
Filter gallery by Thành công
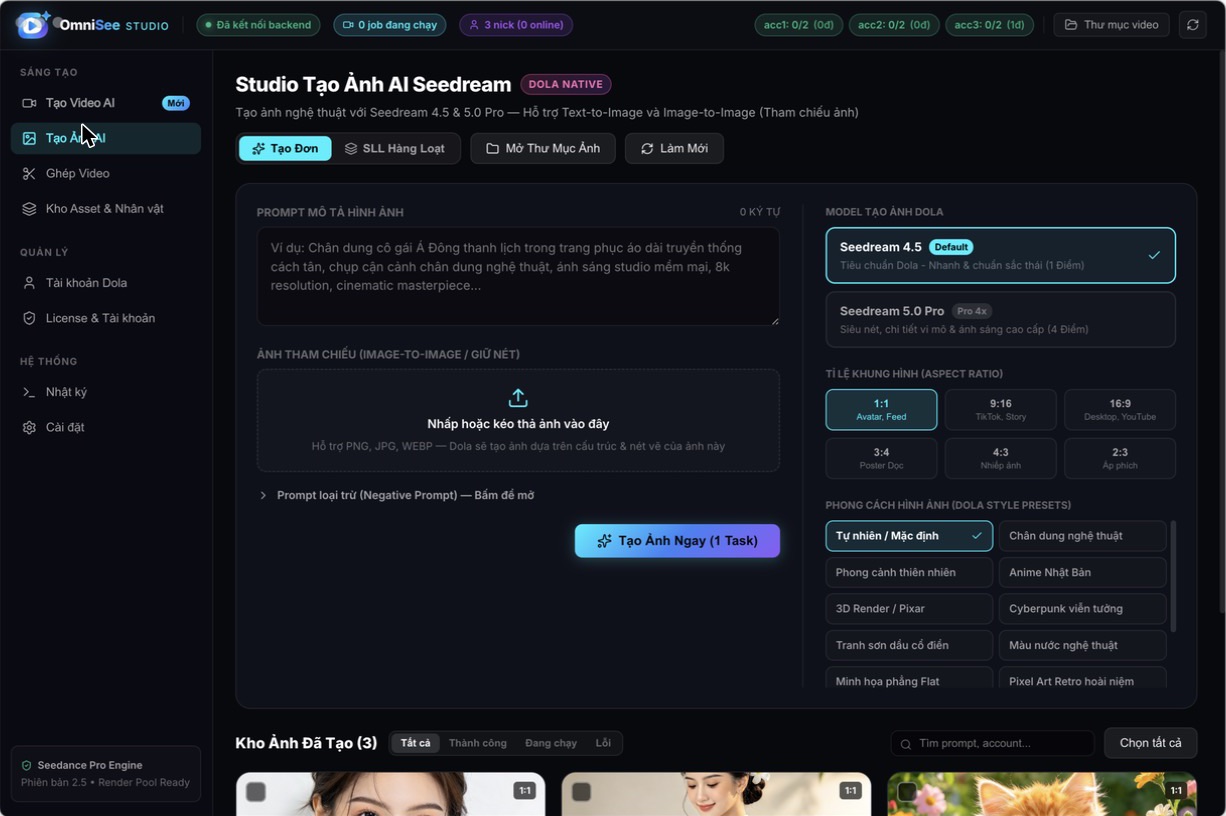(478, 743)
